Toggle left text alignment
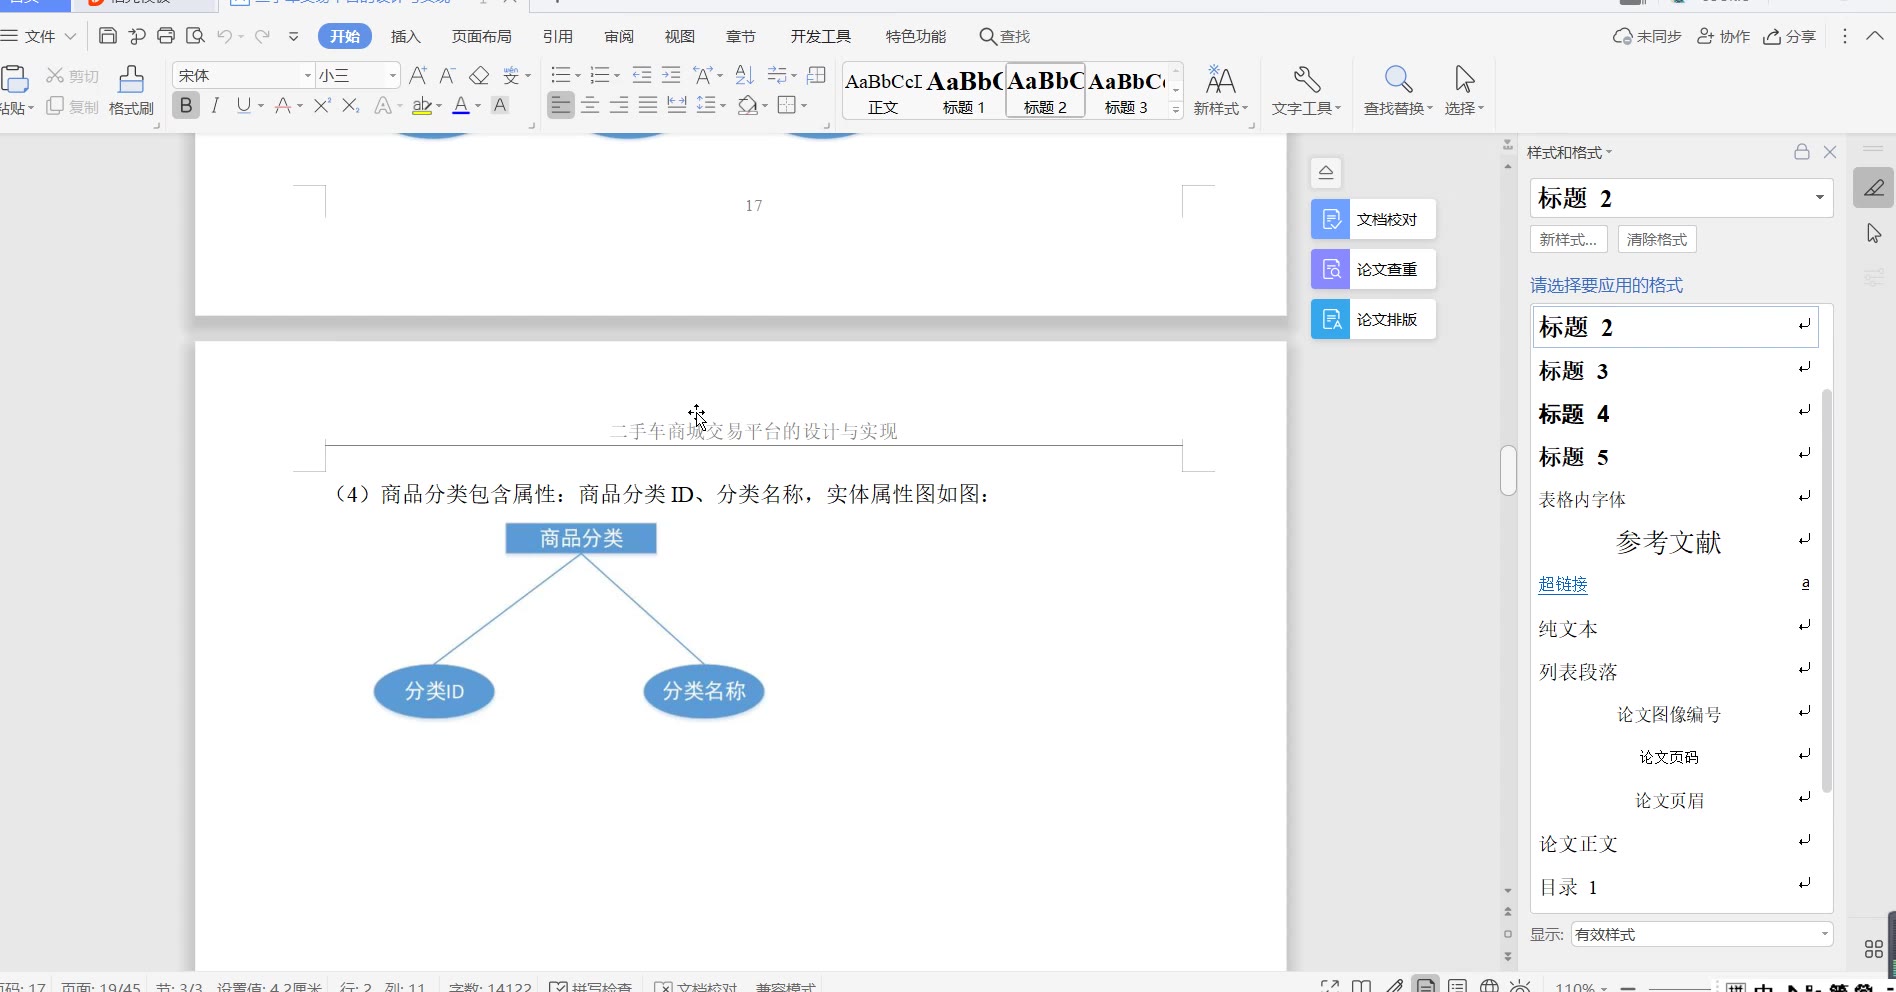Viewport: 1896px width, 992px height. point(561,105)
